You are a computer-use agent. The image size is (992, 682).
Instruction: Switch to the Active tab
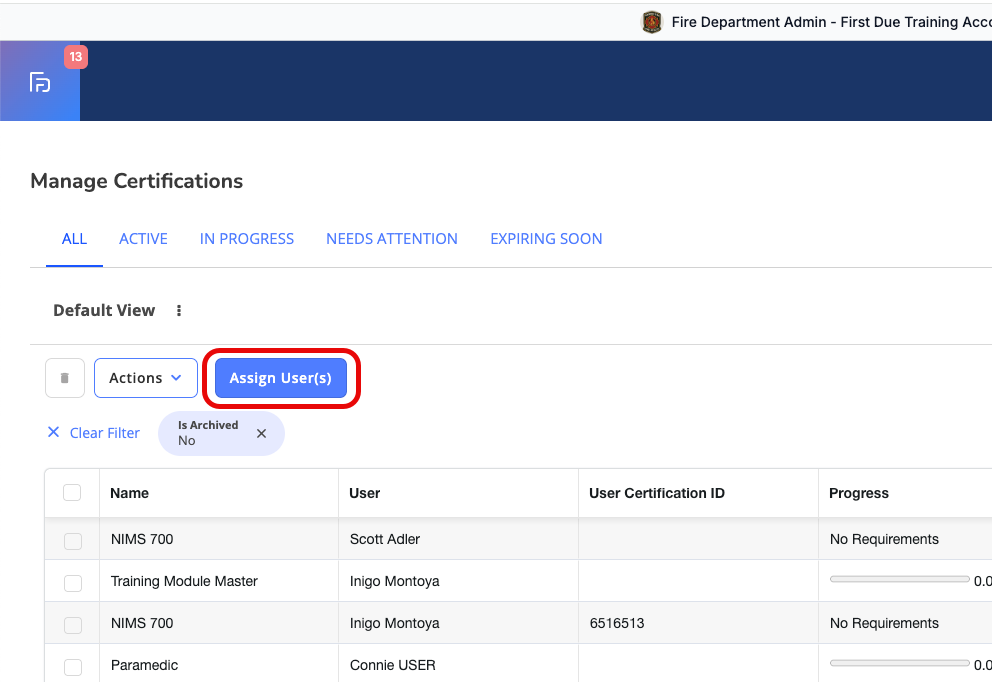(x=143, y=239)
